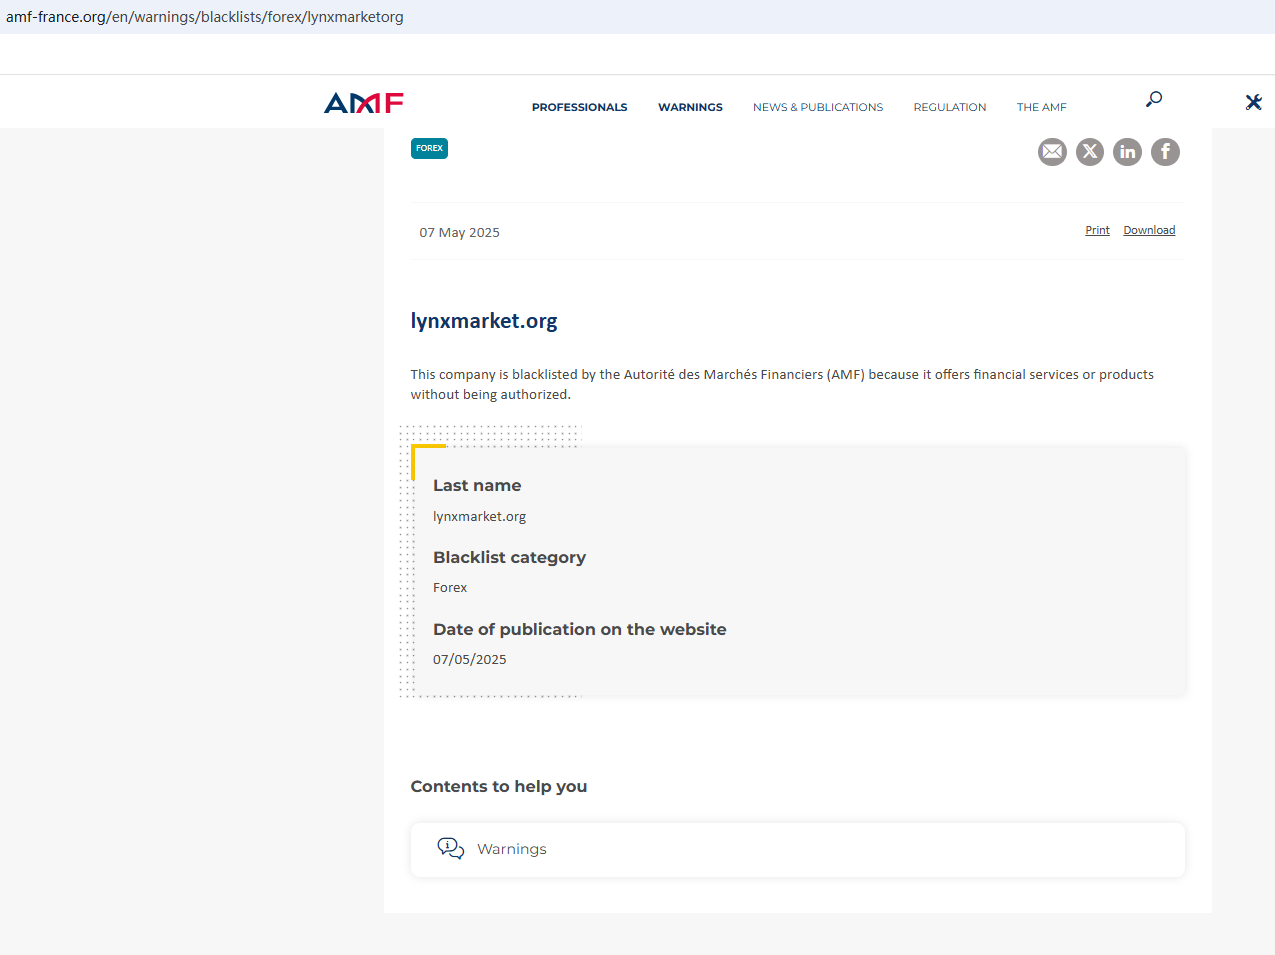Open the Regulation menu
Screen dimensions: 1275x955
950,107
